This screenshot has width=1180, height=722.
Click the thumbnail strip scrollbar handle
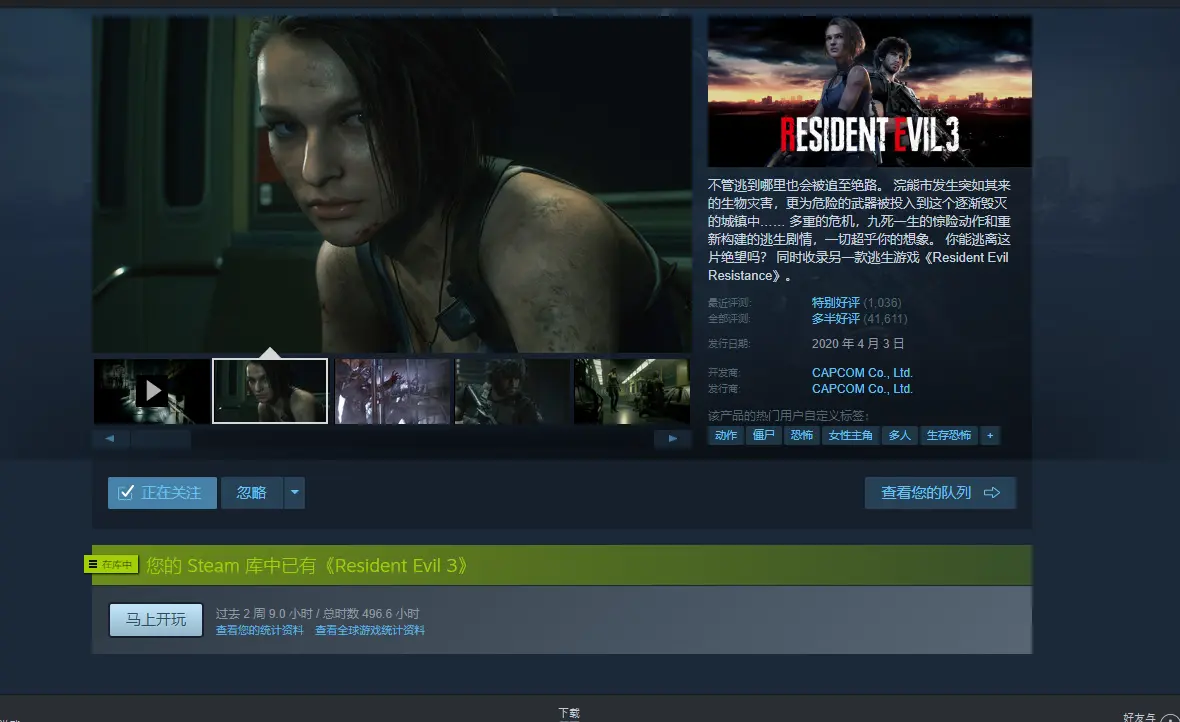(x=160, y=438)
